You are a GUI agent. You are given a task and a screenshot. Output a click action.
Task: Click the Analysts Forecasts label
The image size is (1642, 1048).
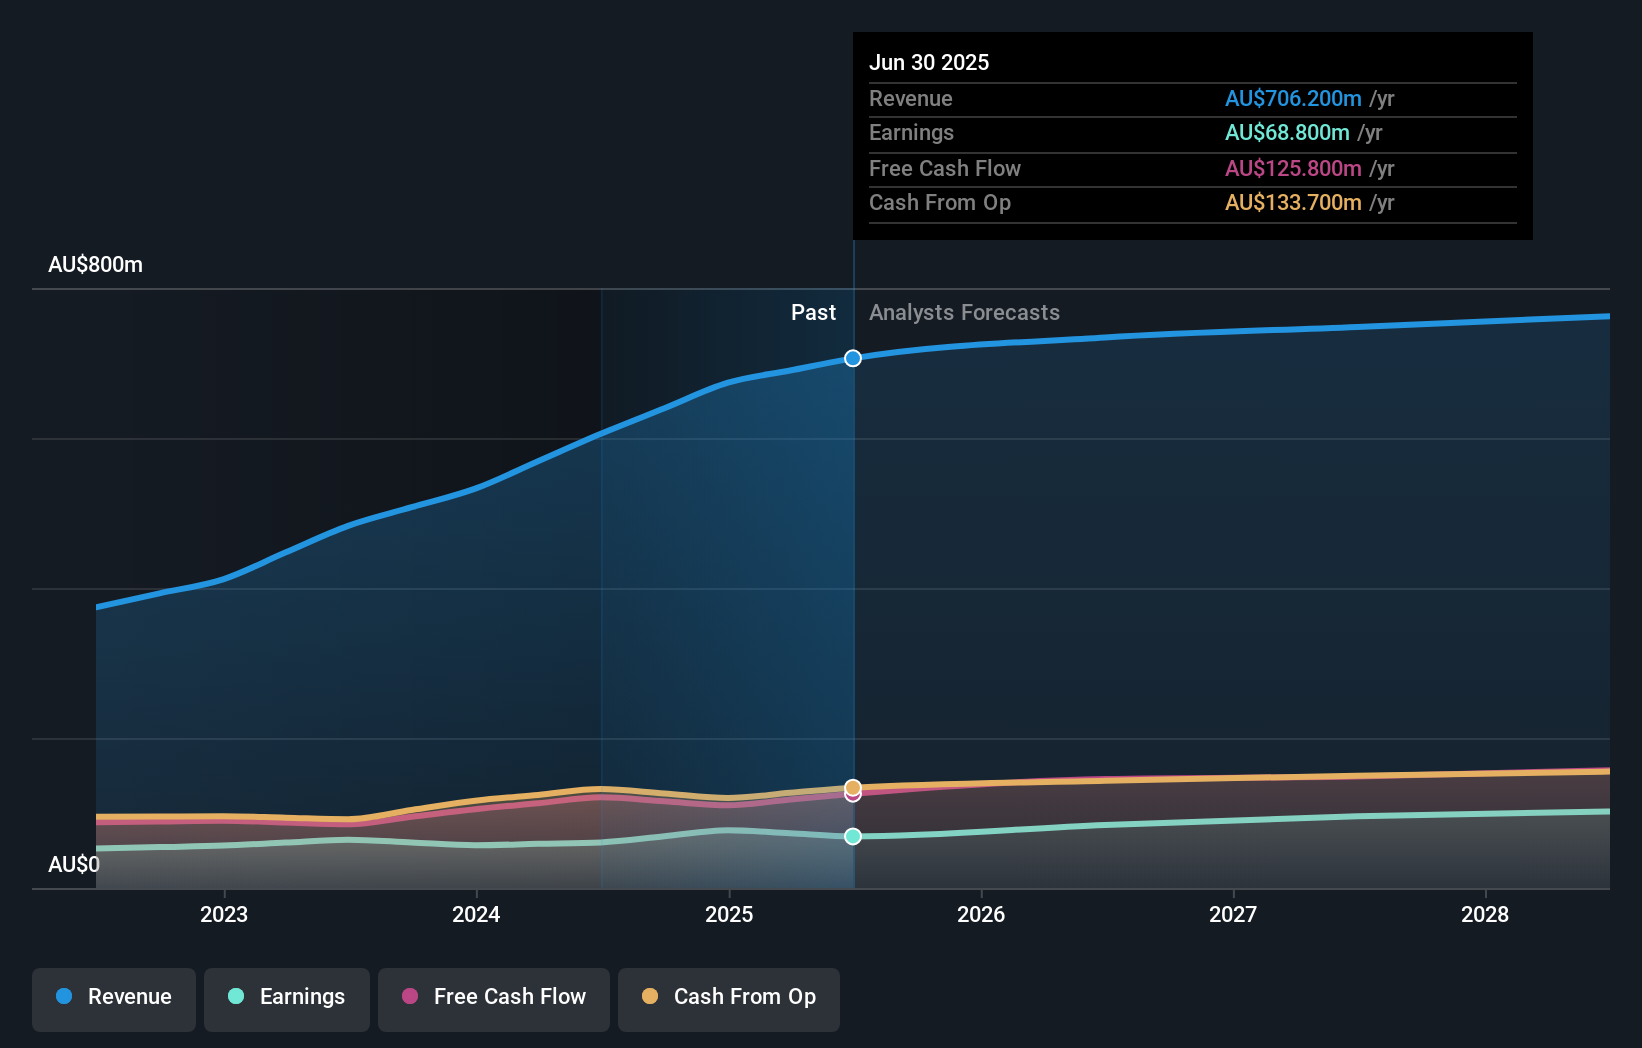coord(964,313)
